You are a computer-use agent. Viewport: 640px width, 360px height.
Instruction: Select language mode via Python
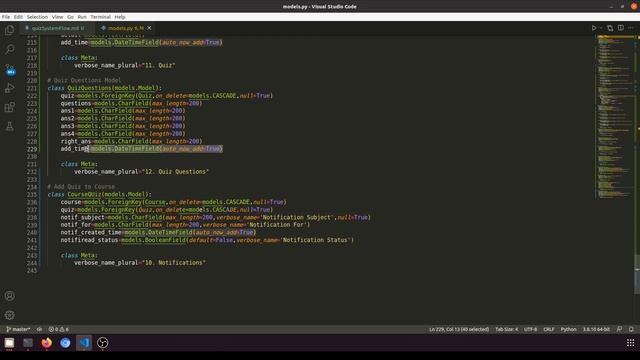click(568, 329)
